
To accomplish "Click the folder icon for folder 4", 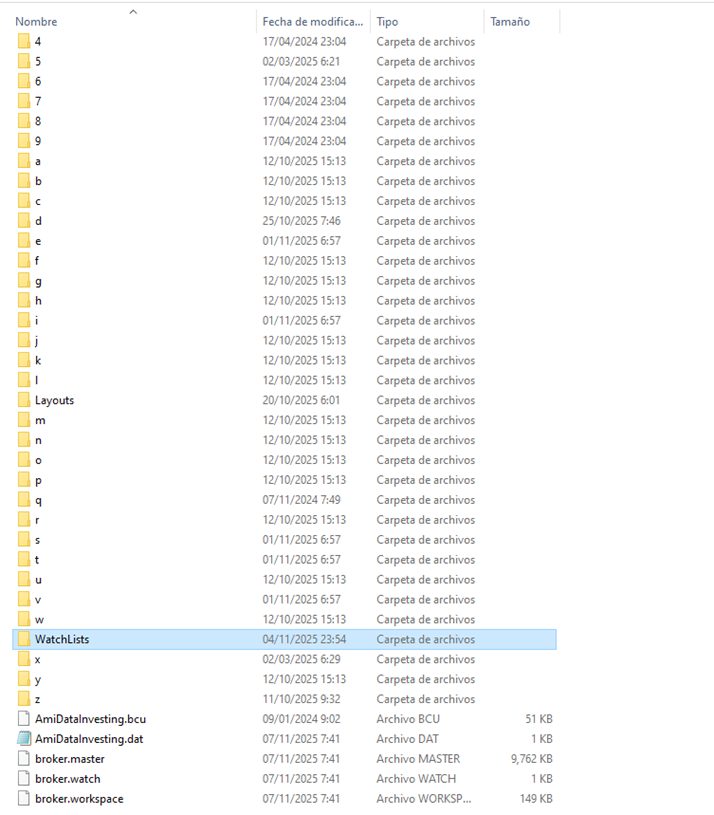I will (x=24, y=41).
